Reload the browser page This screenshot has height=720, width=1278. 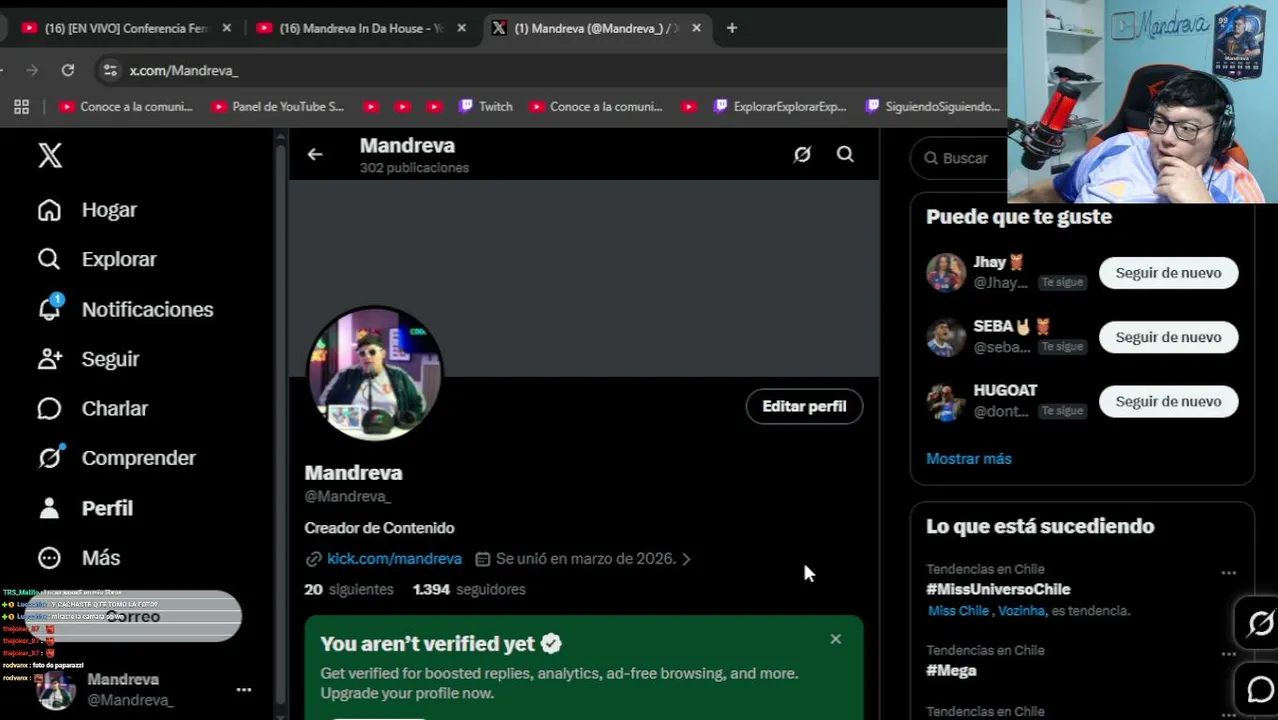click(x=68, y=70)
